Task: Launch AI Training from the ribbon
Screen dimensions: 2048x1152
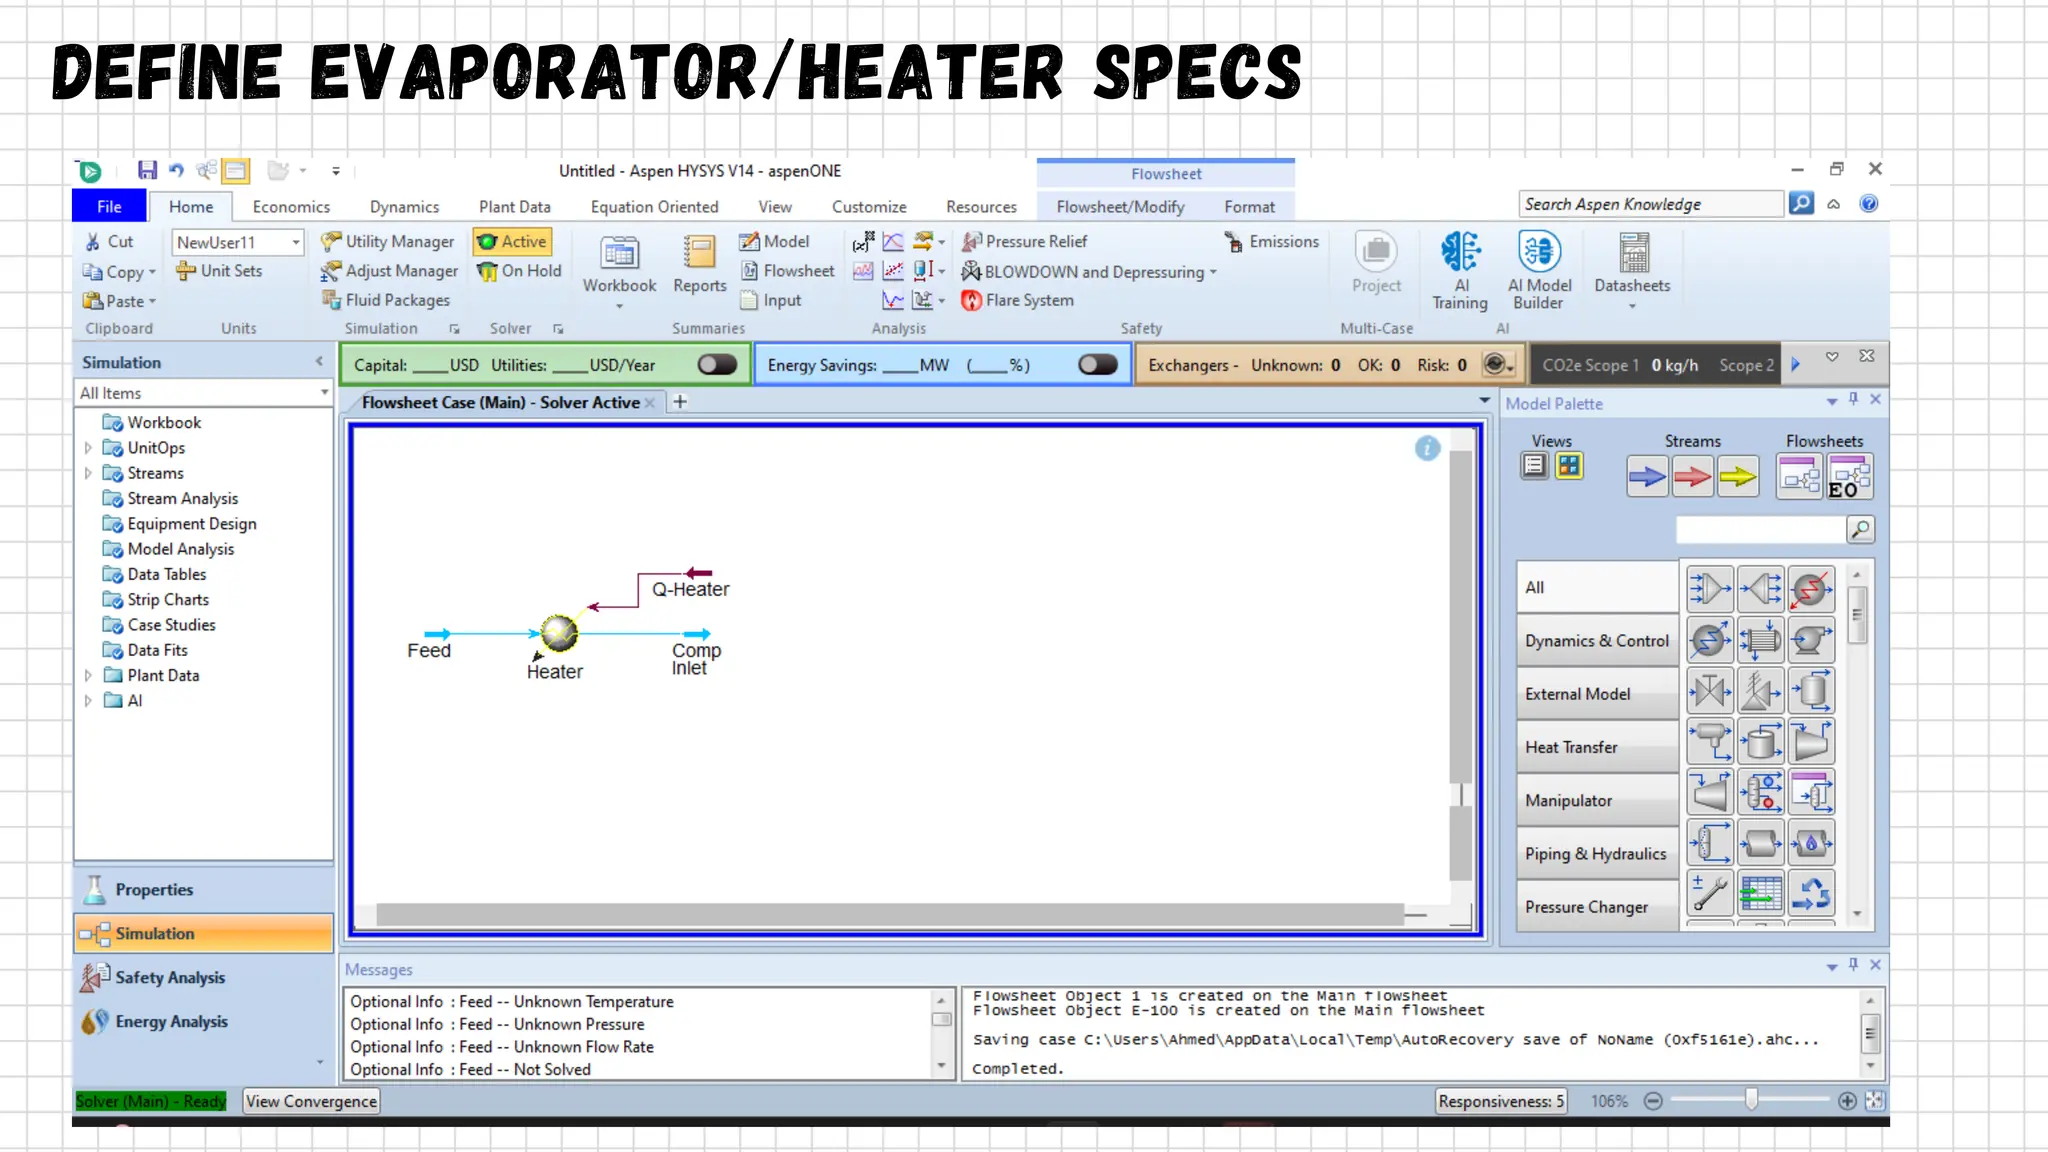Action: coord(1460,271)
